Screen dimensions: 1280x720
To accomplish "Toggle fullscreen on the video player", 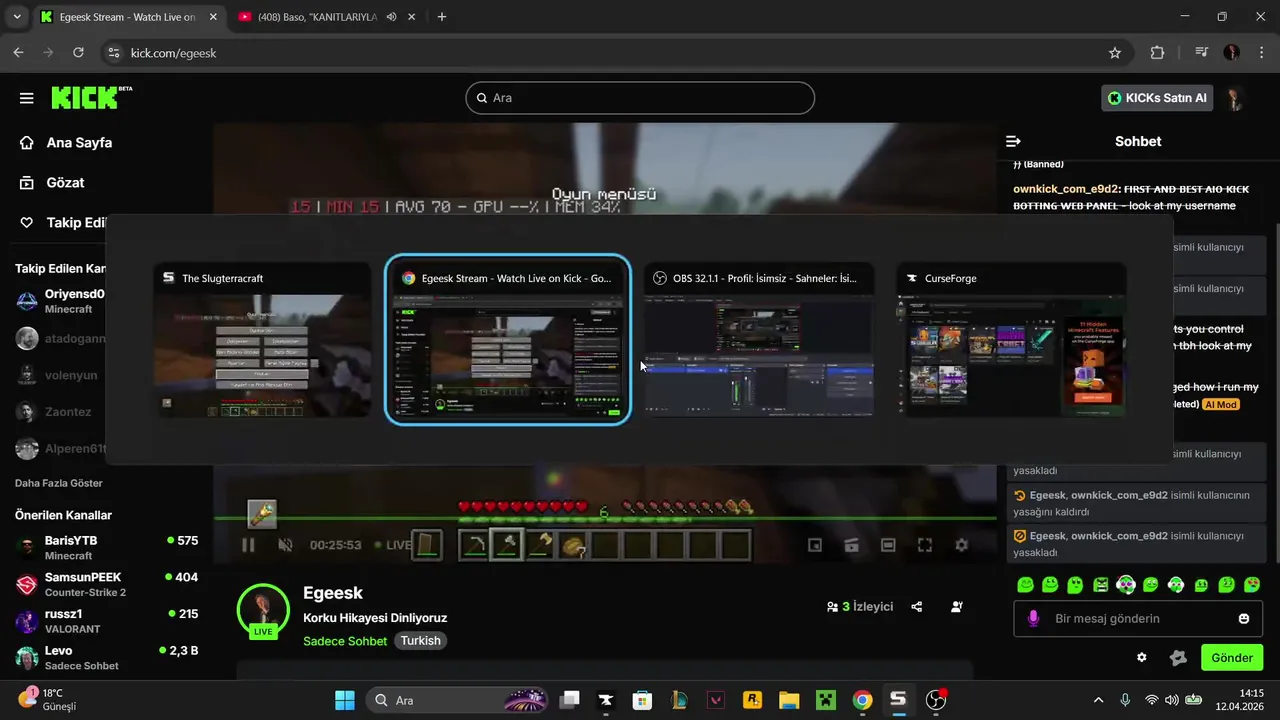I will pyautogui.click(x=925, y=545).
